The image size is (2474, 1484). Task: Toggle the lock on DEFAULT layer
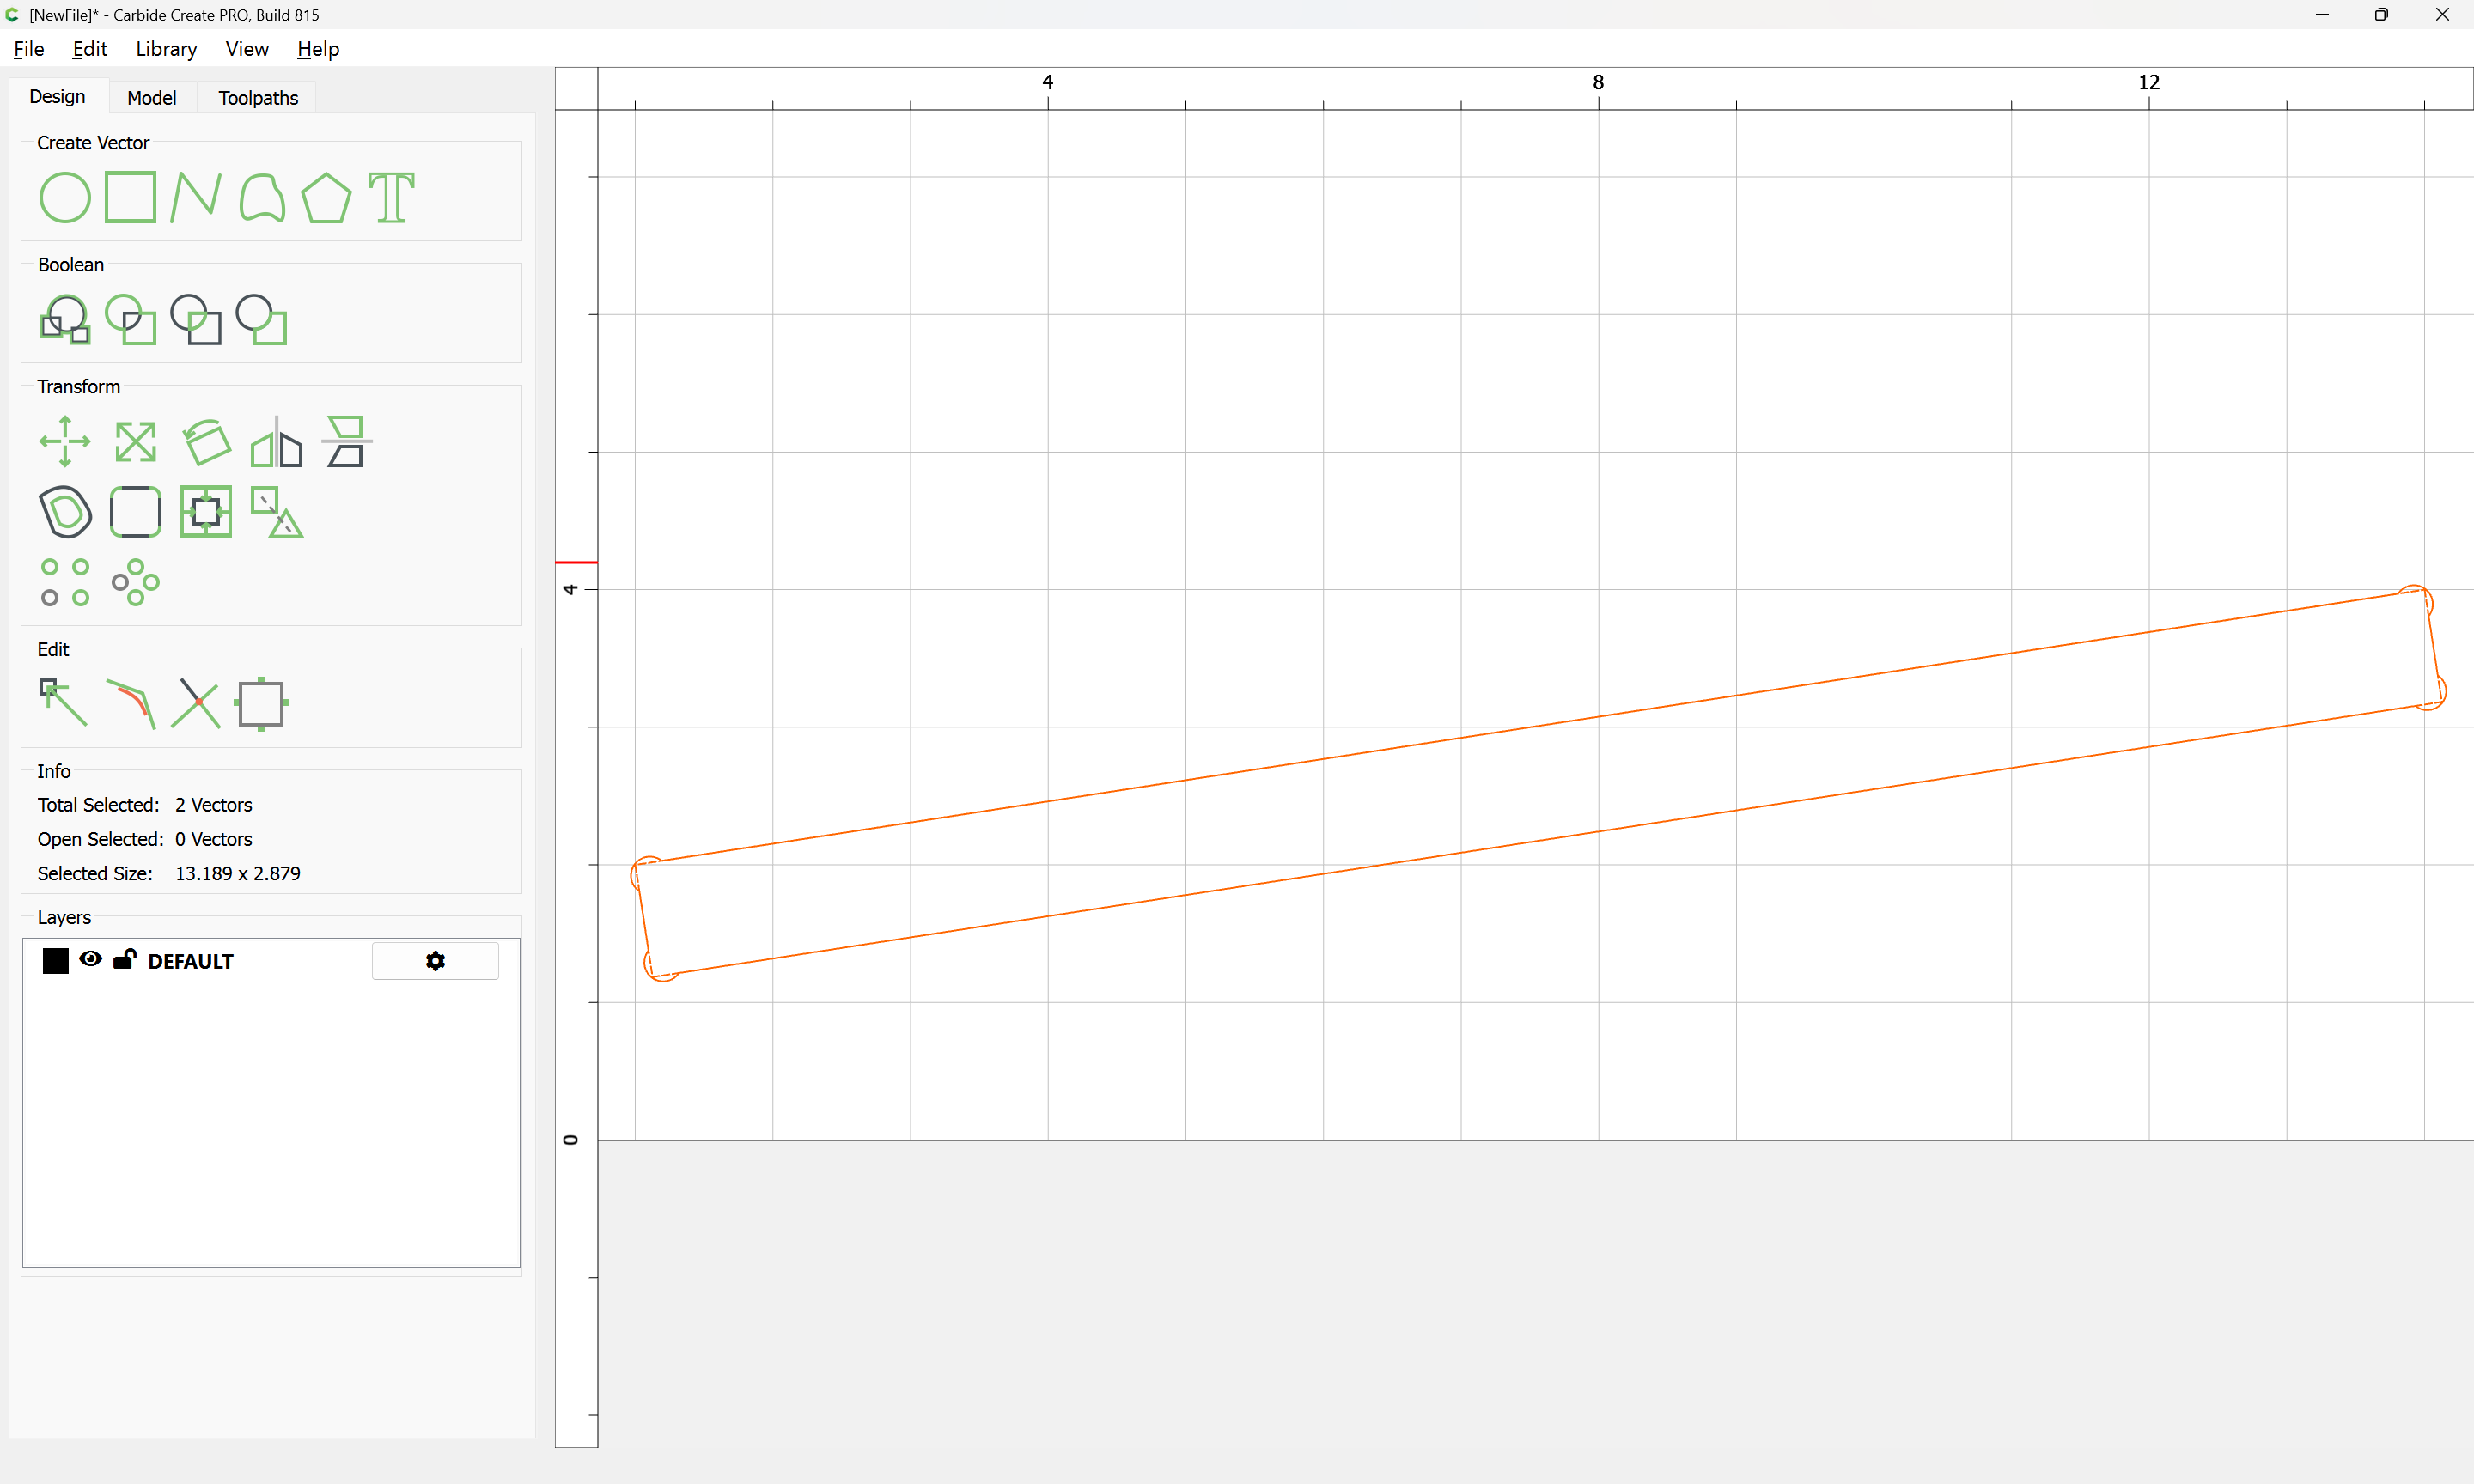[x=125, y=959]
